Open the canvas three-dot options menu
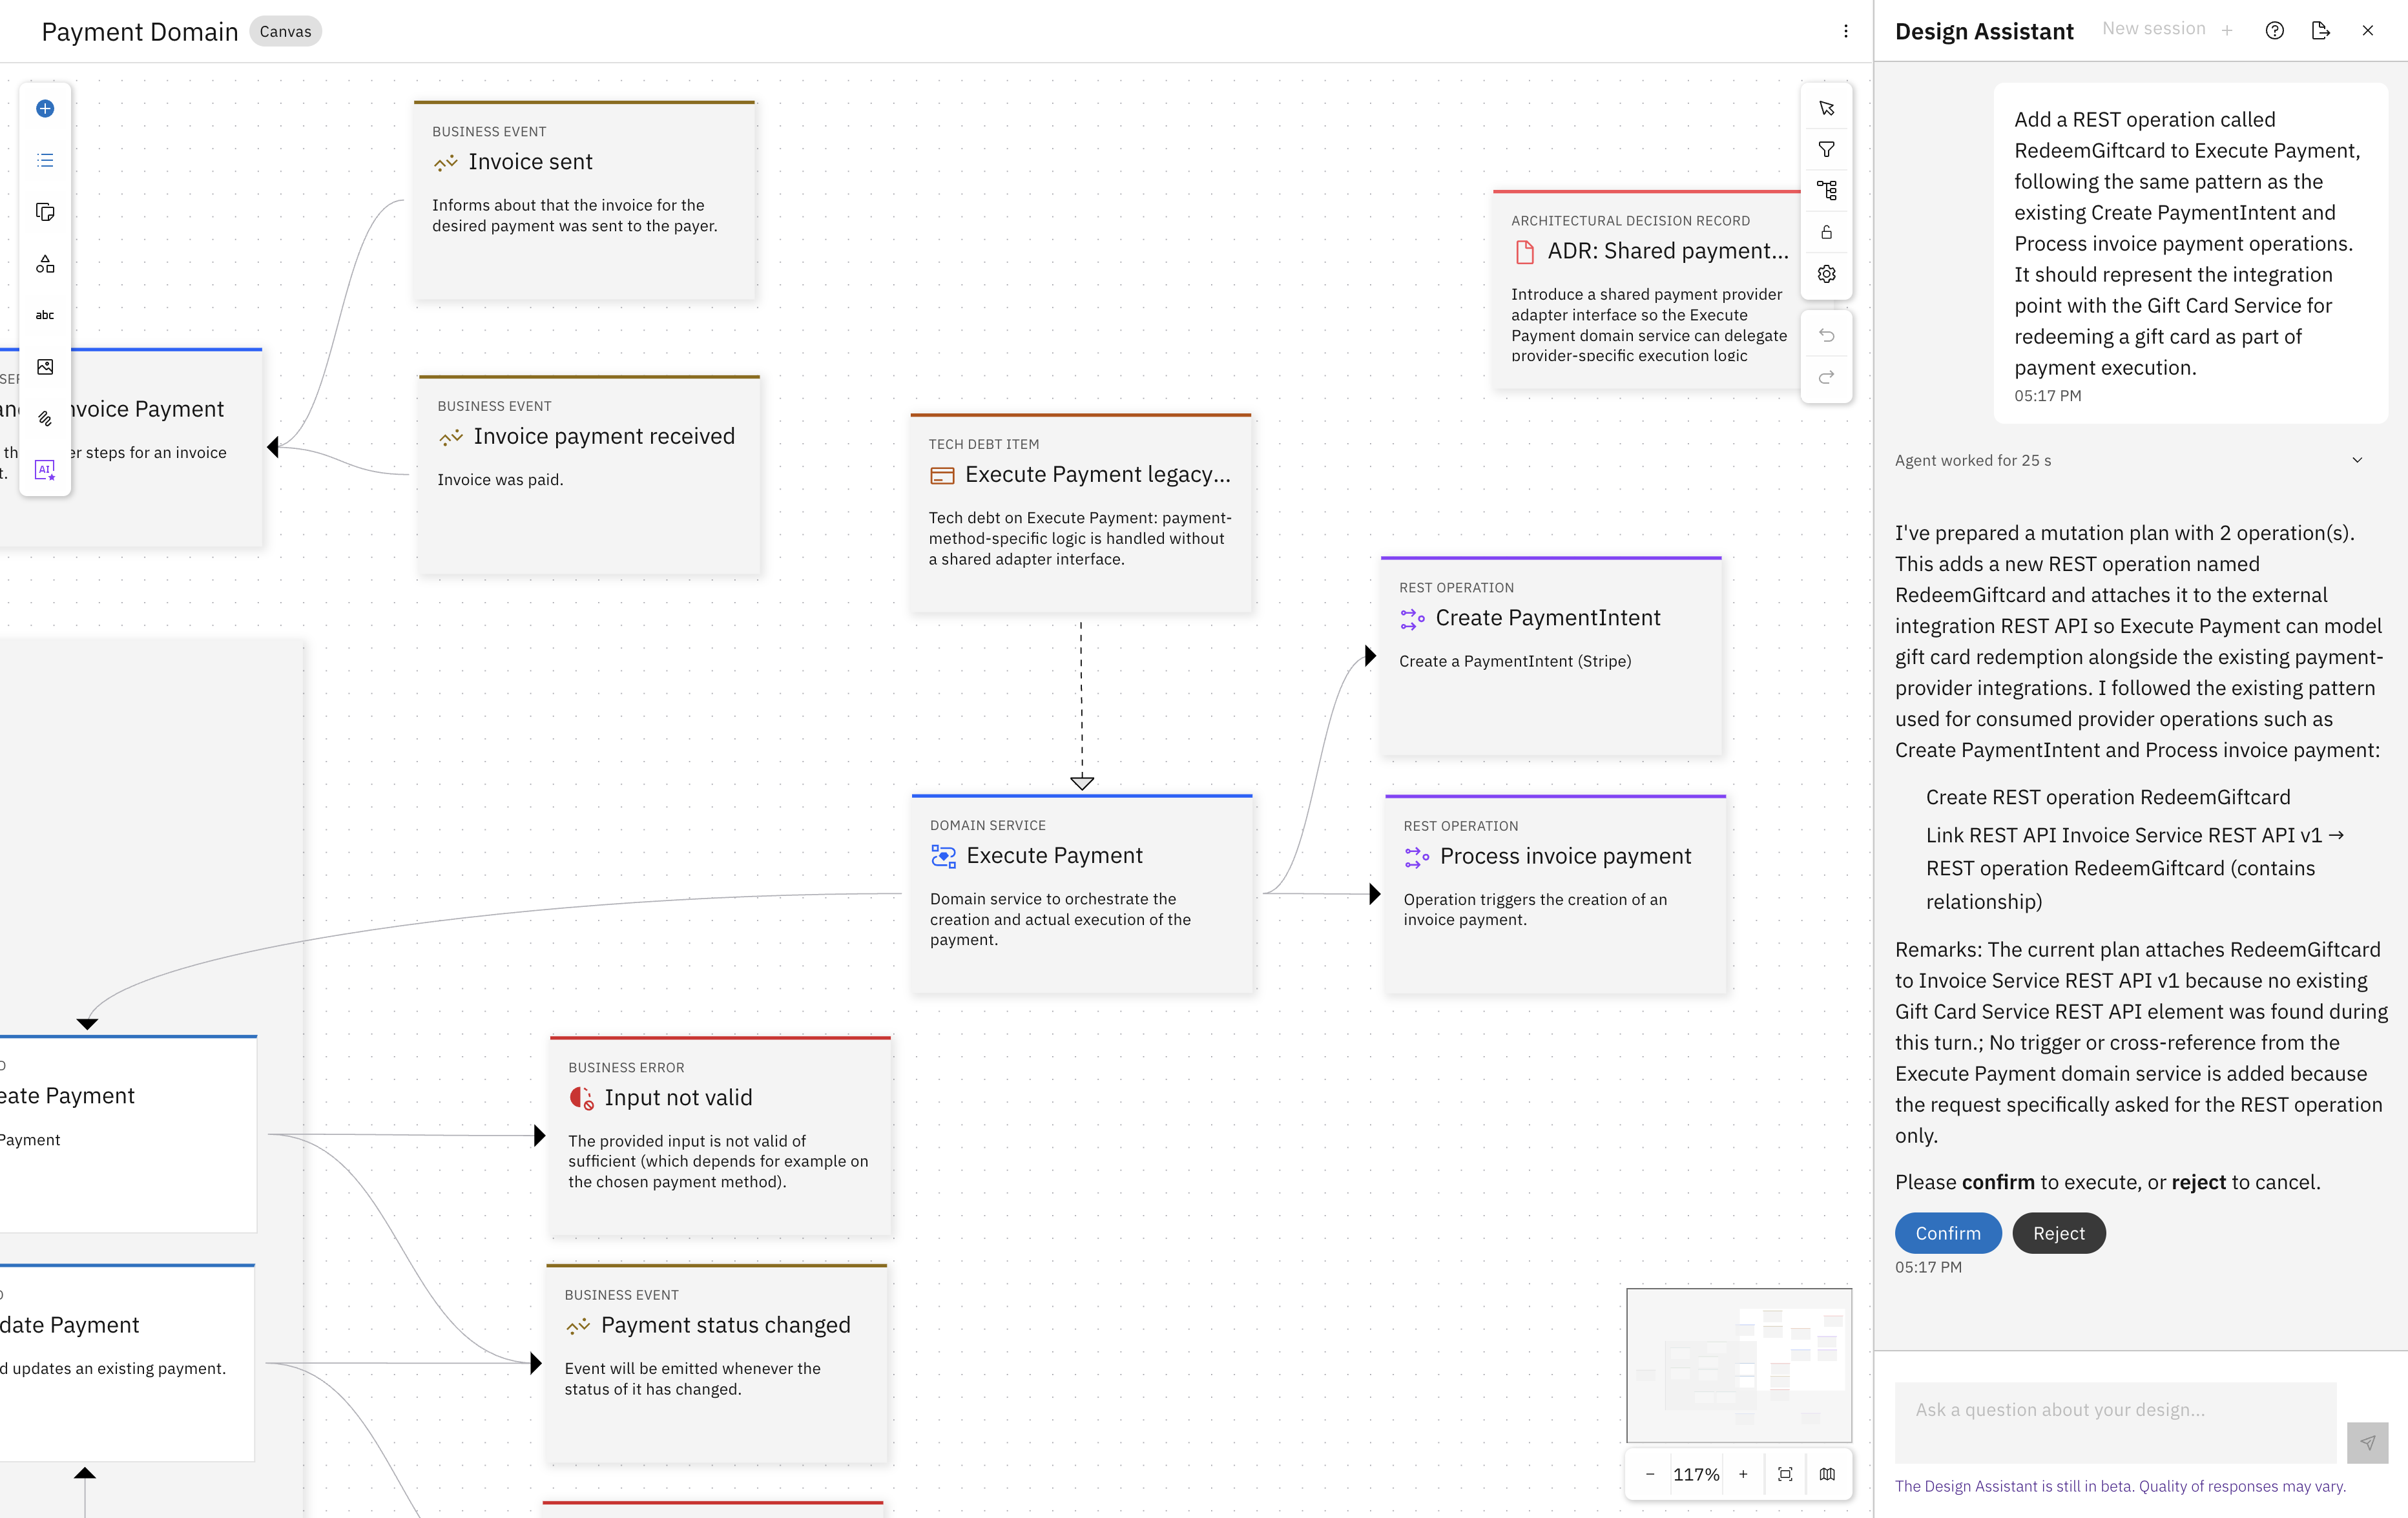 point(1846,31)
